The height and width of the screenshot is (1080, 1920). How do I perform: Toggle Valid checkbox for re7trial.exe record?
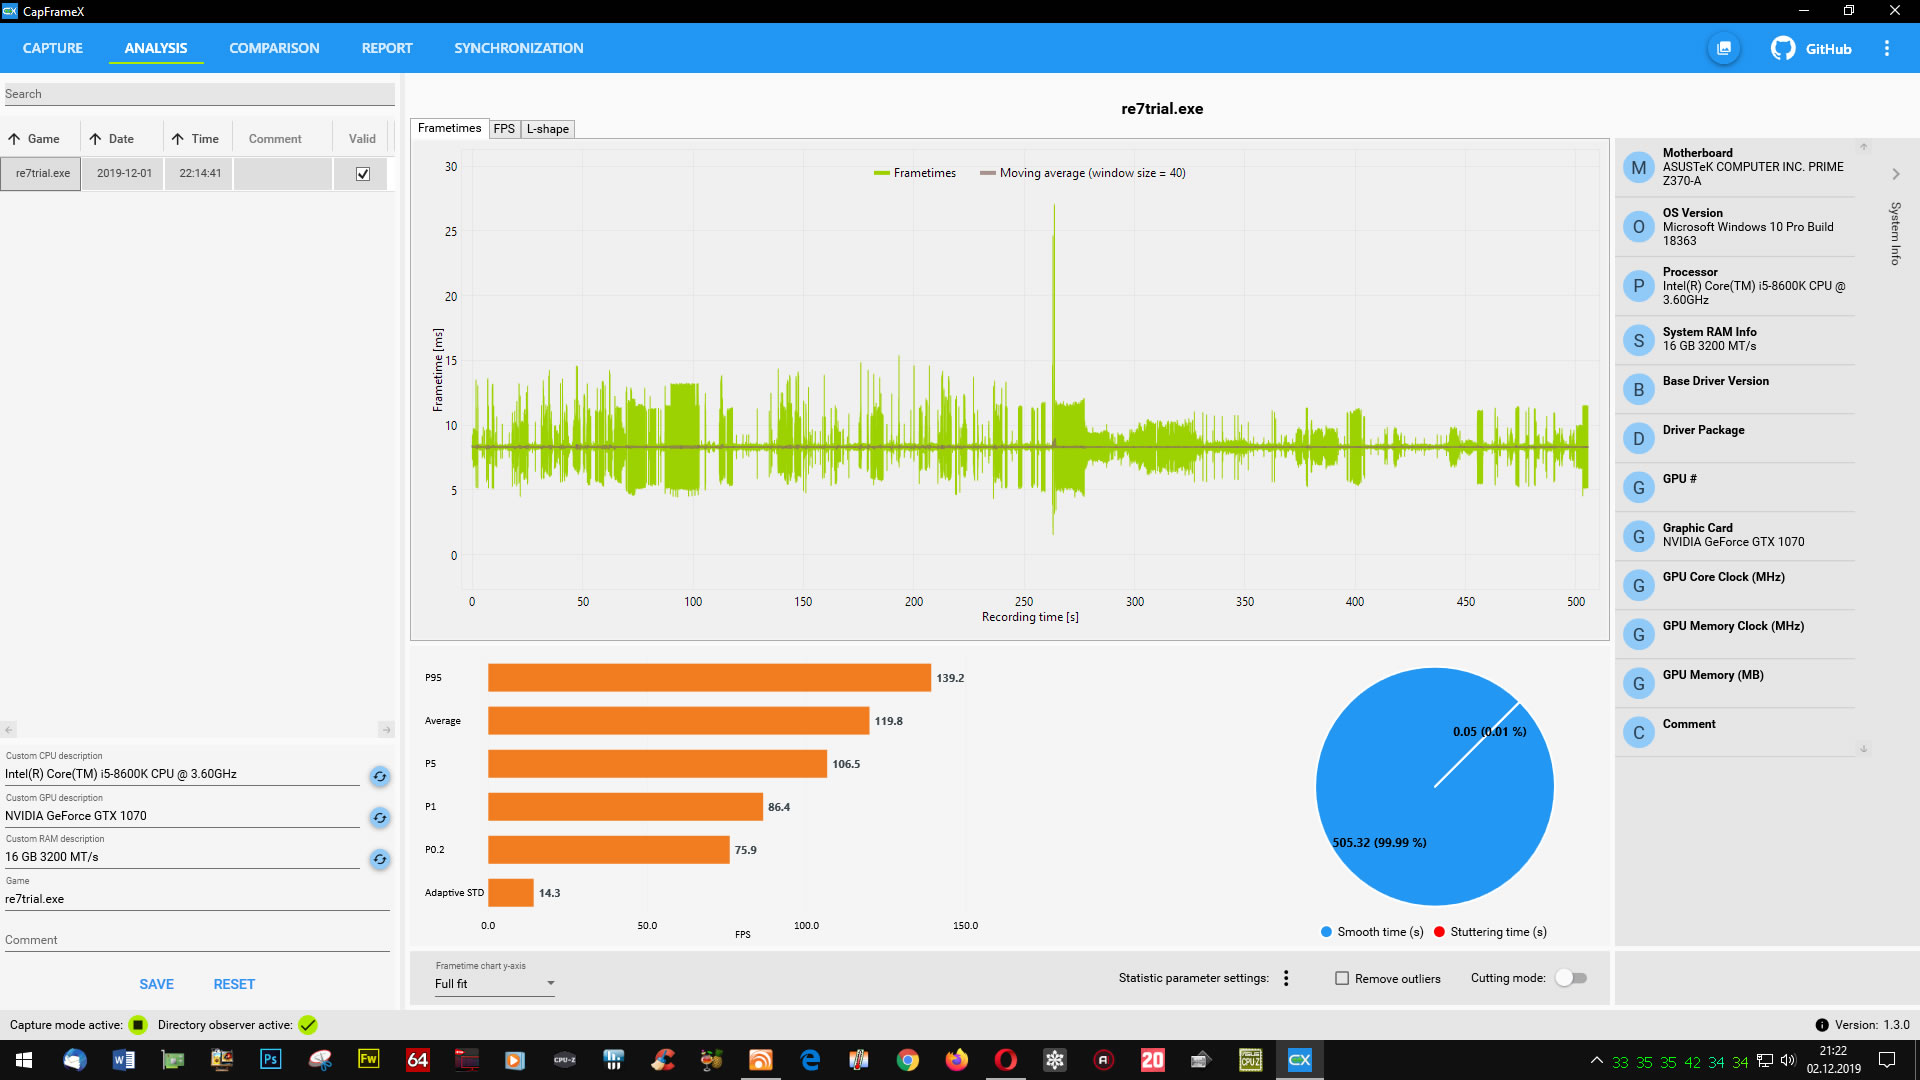click(x=363, y=174)
